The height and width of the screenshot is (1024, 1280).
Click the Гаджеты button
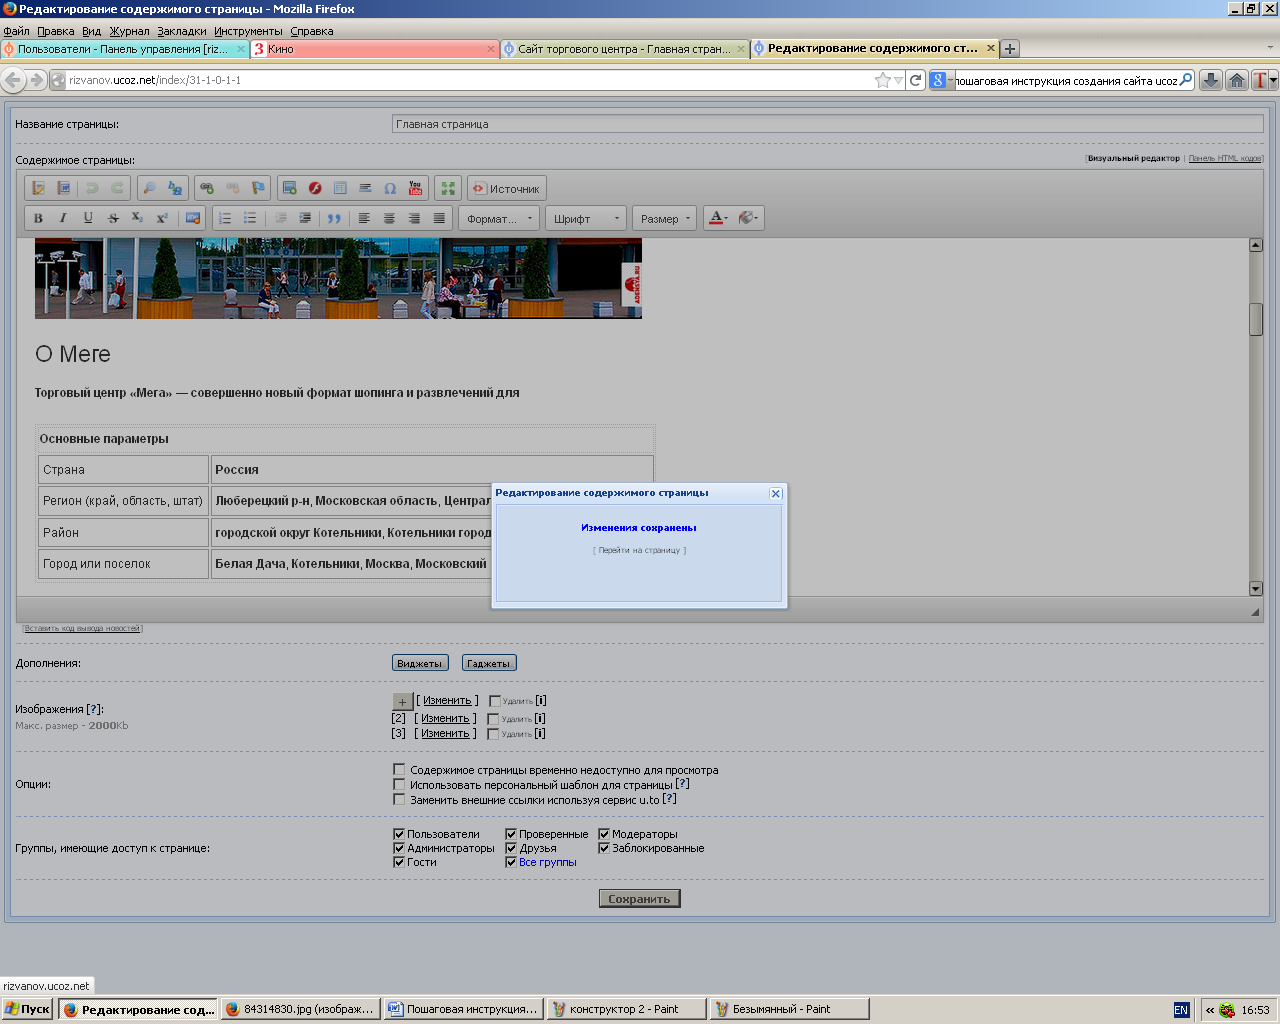point(489,663)
